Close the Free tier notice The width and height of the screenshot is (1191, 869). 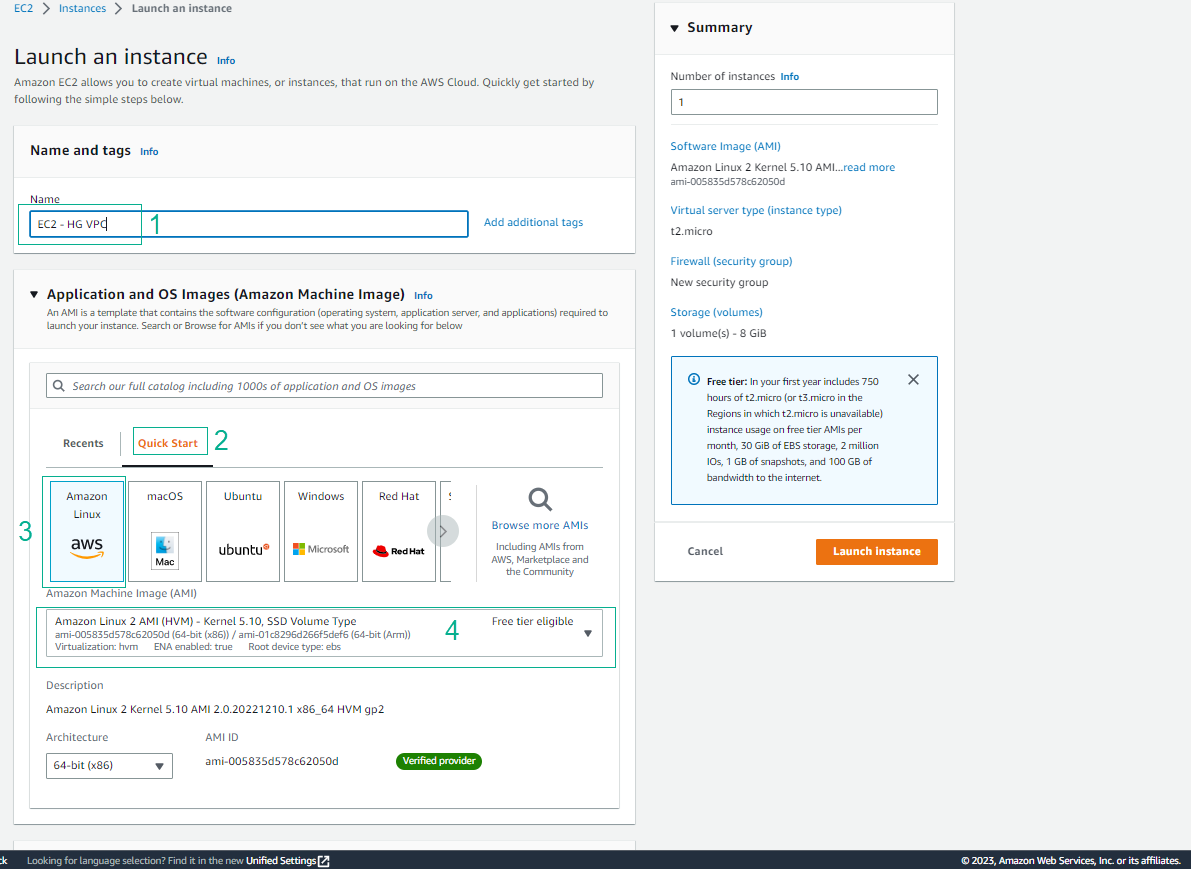pos(913,380)
